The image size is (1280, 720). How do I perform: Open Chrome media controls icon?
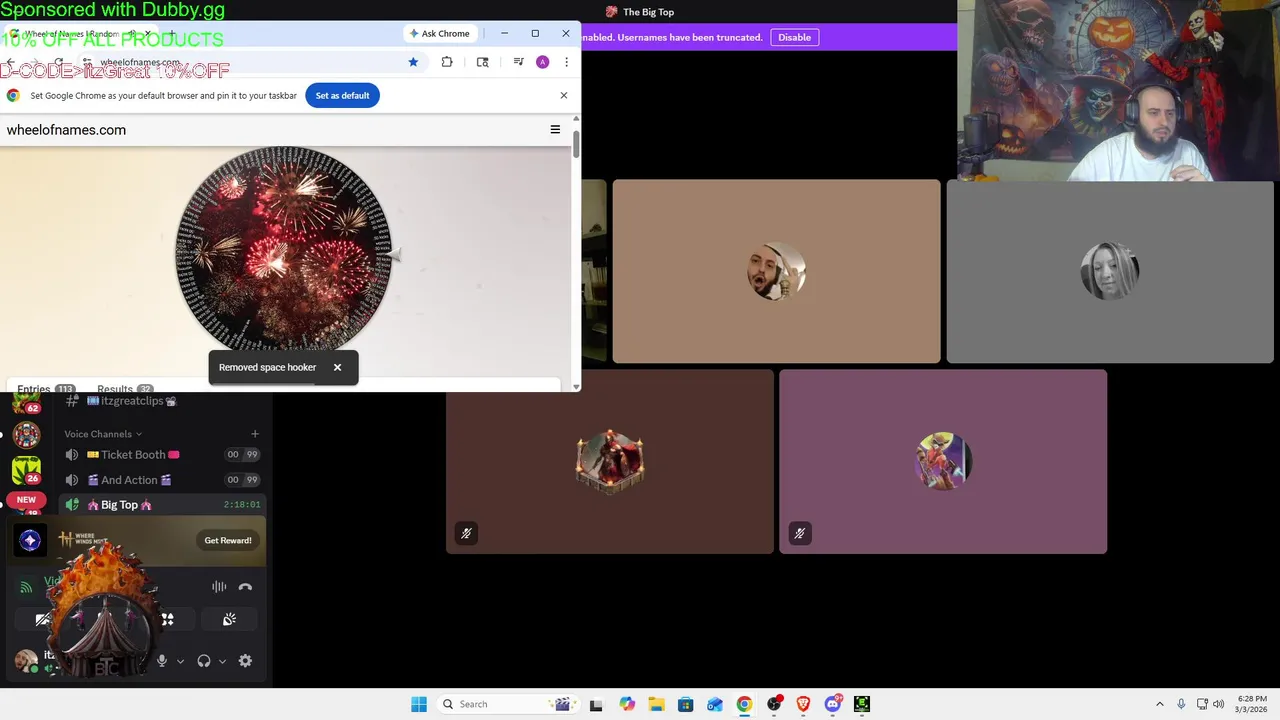pyautogui.click(x=518, y=62)
